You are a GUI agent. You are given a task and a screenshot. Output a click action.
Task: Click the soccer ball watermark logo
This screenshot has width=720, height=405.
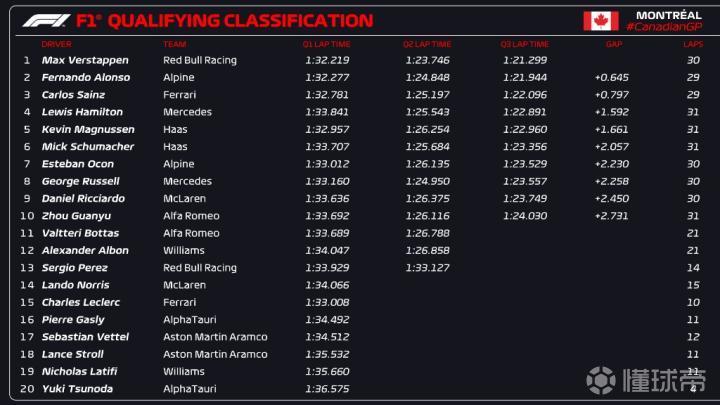click(601, 381)
